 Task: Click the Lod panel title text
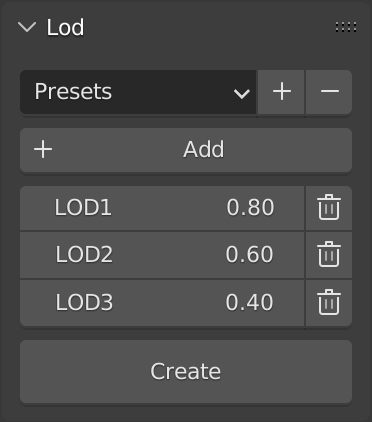coord(65,27)
